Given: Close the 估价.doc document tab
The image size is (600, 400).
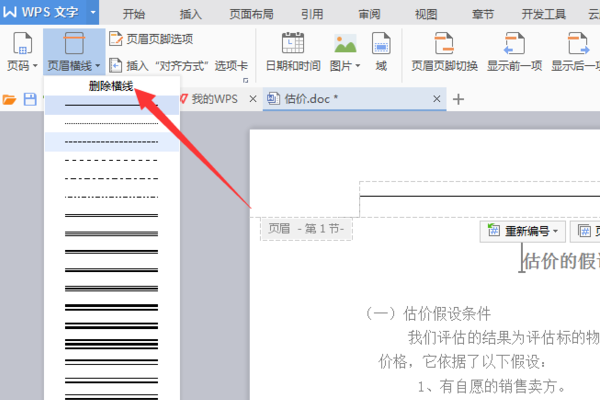Looking at the screenshot, I should click(x=437, y=99).
